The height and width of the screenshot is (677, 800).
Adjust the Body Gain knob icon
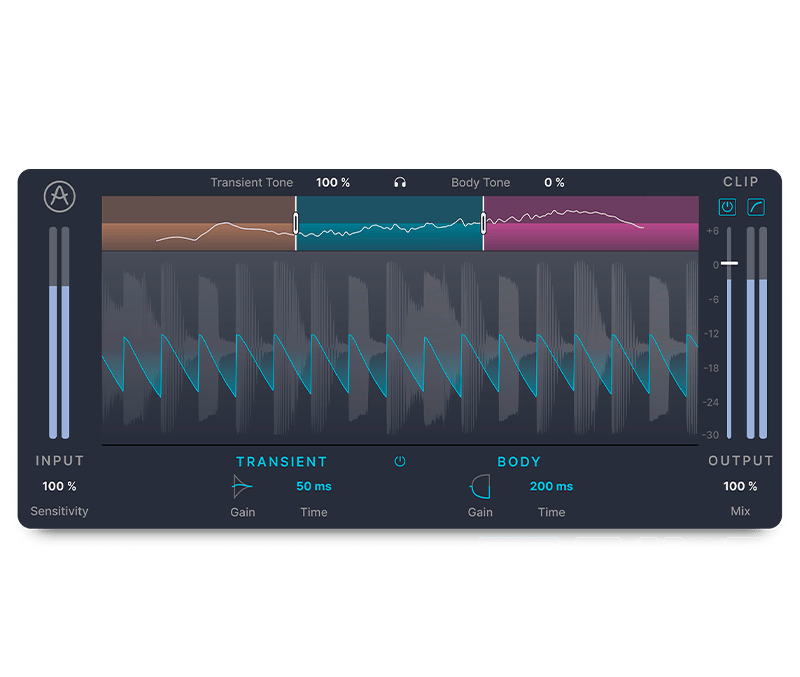[480, 486]
